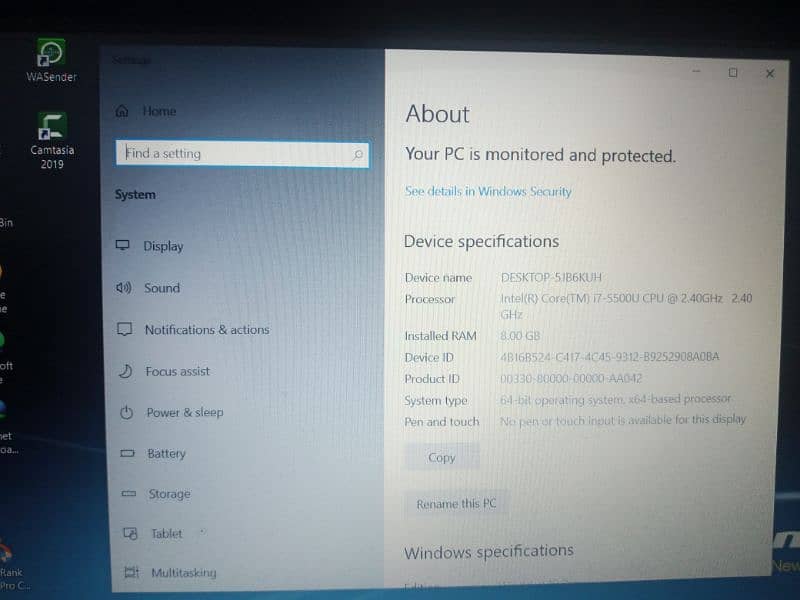
Task: Click the search magnifier icon
Action: (358, 155)
